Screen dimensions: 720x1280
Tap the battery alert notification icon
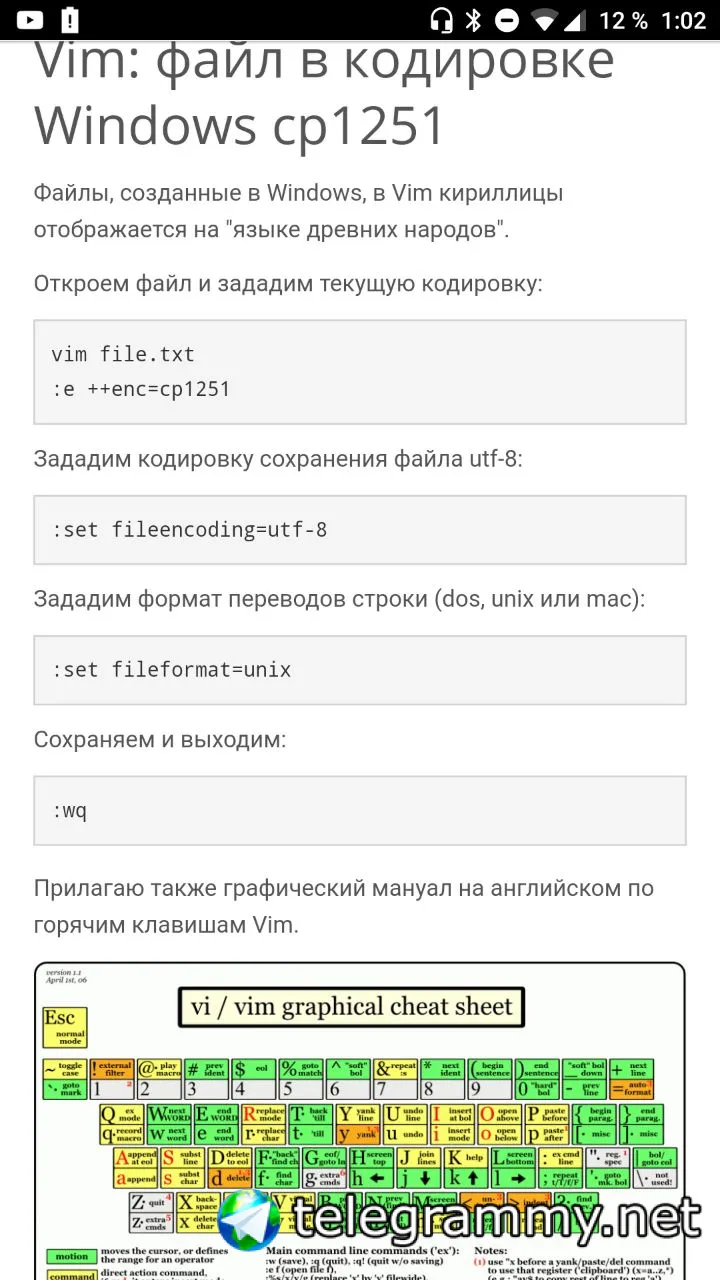[70, 19]
